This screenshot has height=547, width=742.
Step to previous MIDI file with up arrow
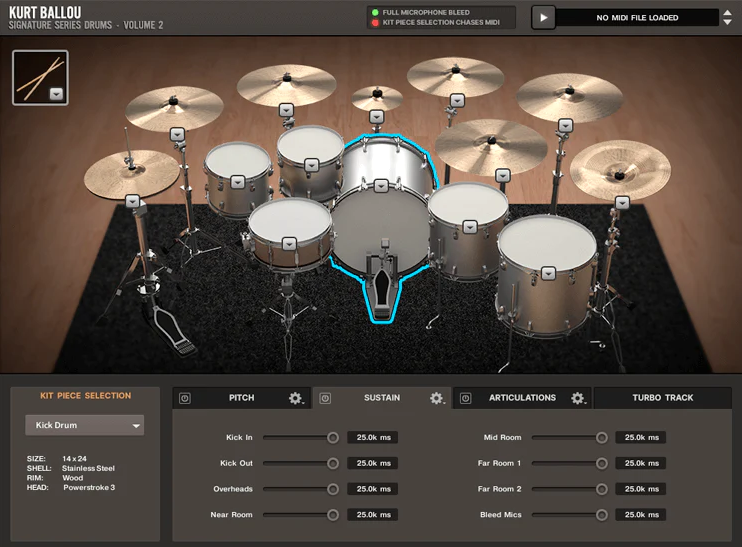727,13
